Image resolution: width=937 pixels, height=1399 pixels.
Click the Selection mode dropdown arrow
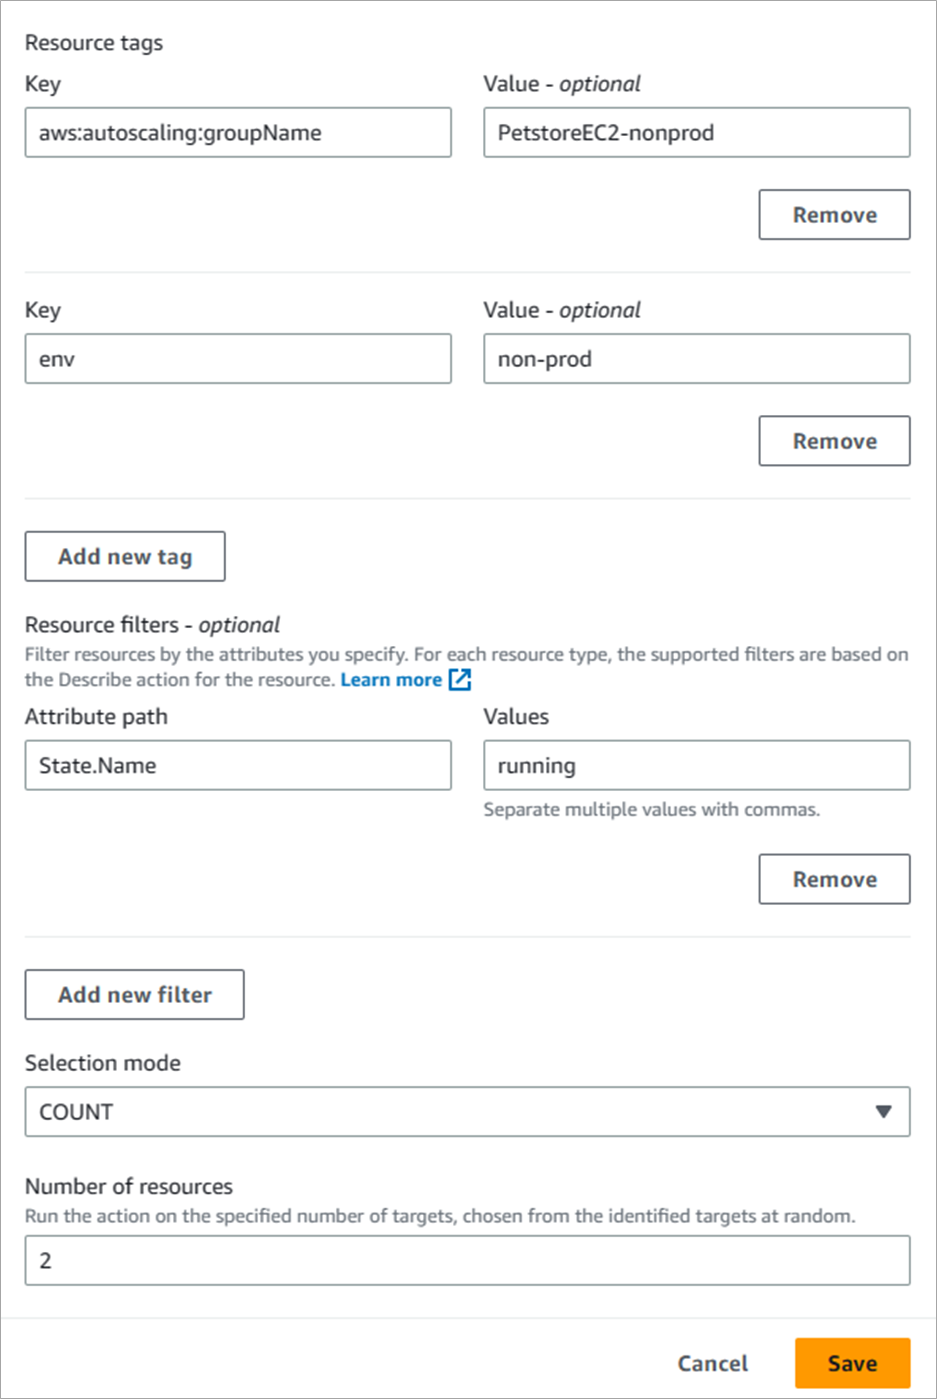click(883, 1112)
